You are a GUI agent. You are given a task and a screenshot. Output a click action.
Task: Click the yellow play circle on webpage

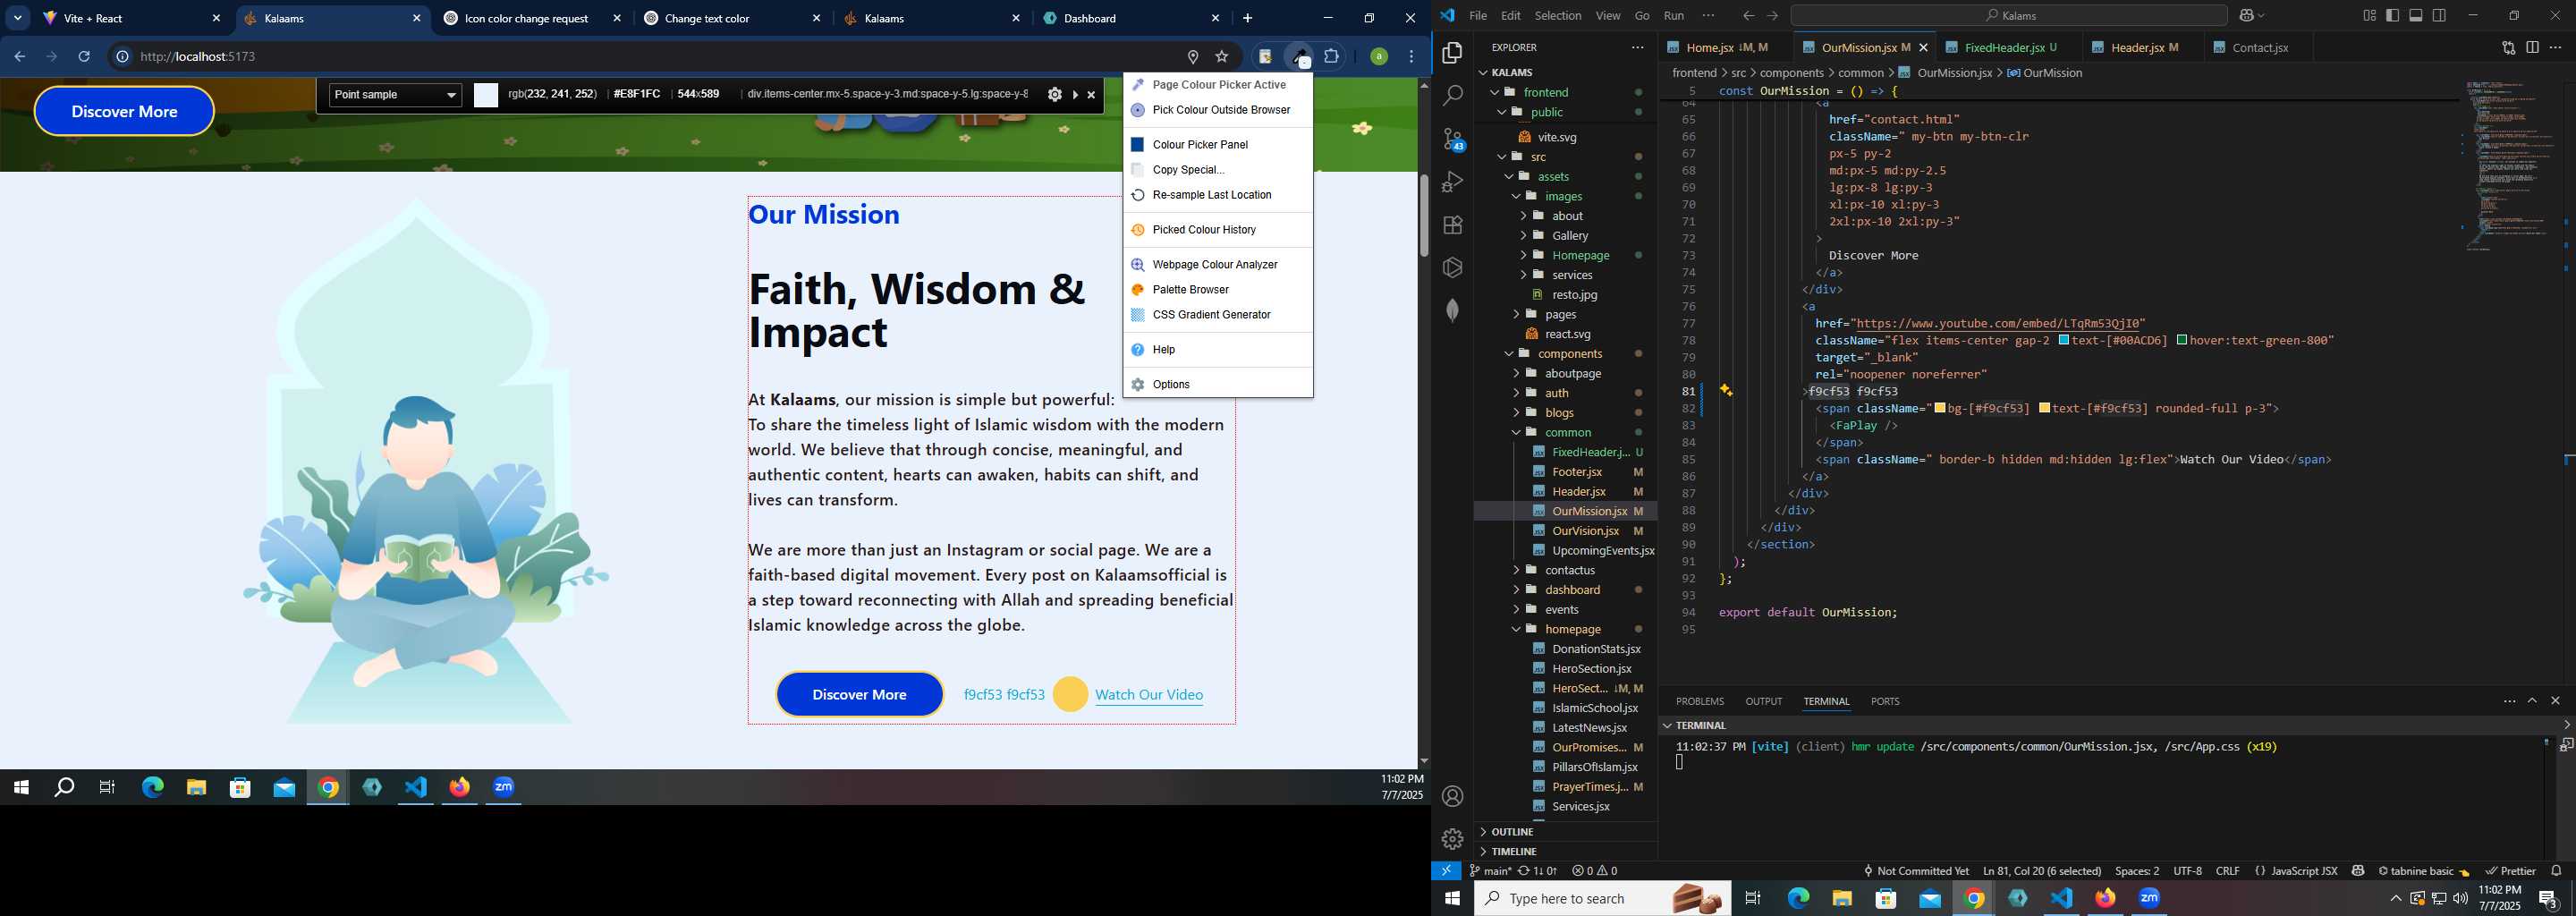(1070, 694)
